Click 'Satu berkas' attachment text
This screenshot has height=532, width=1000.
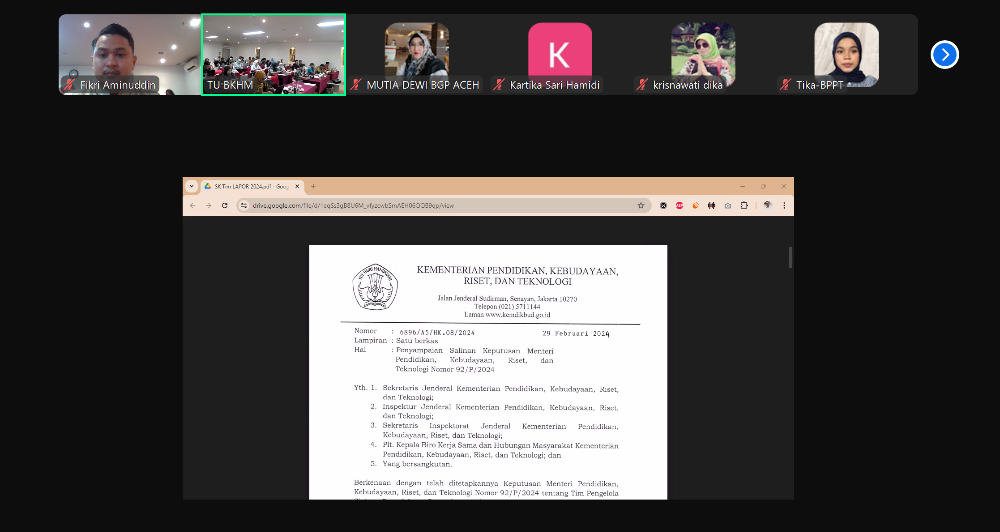pos(416,341)
